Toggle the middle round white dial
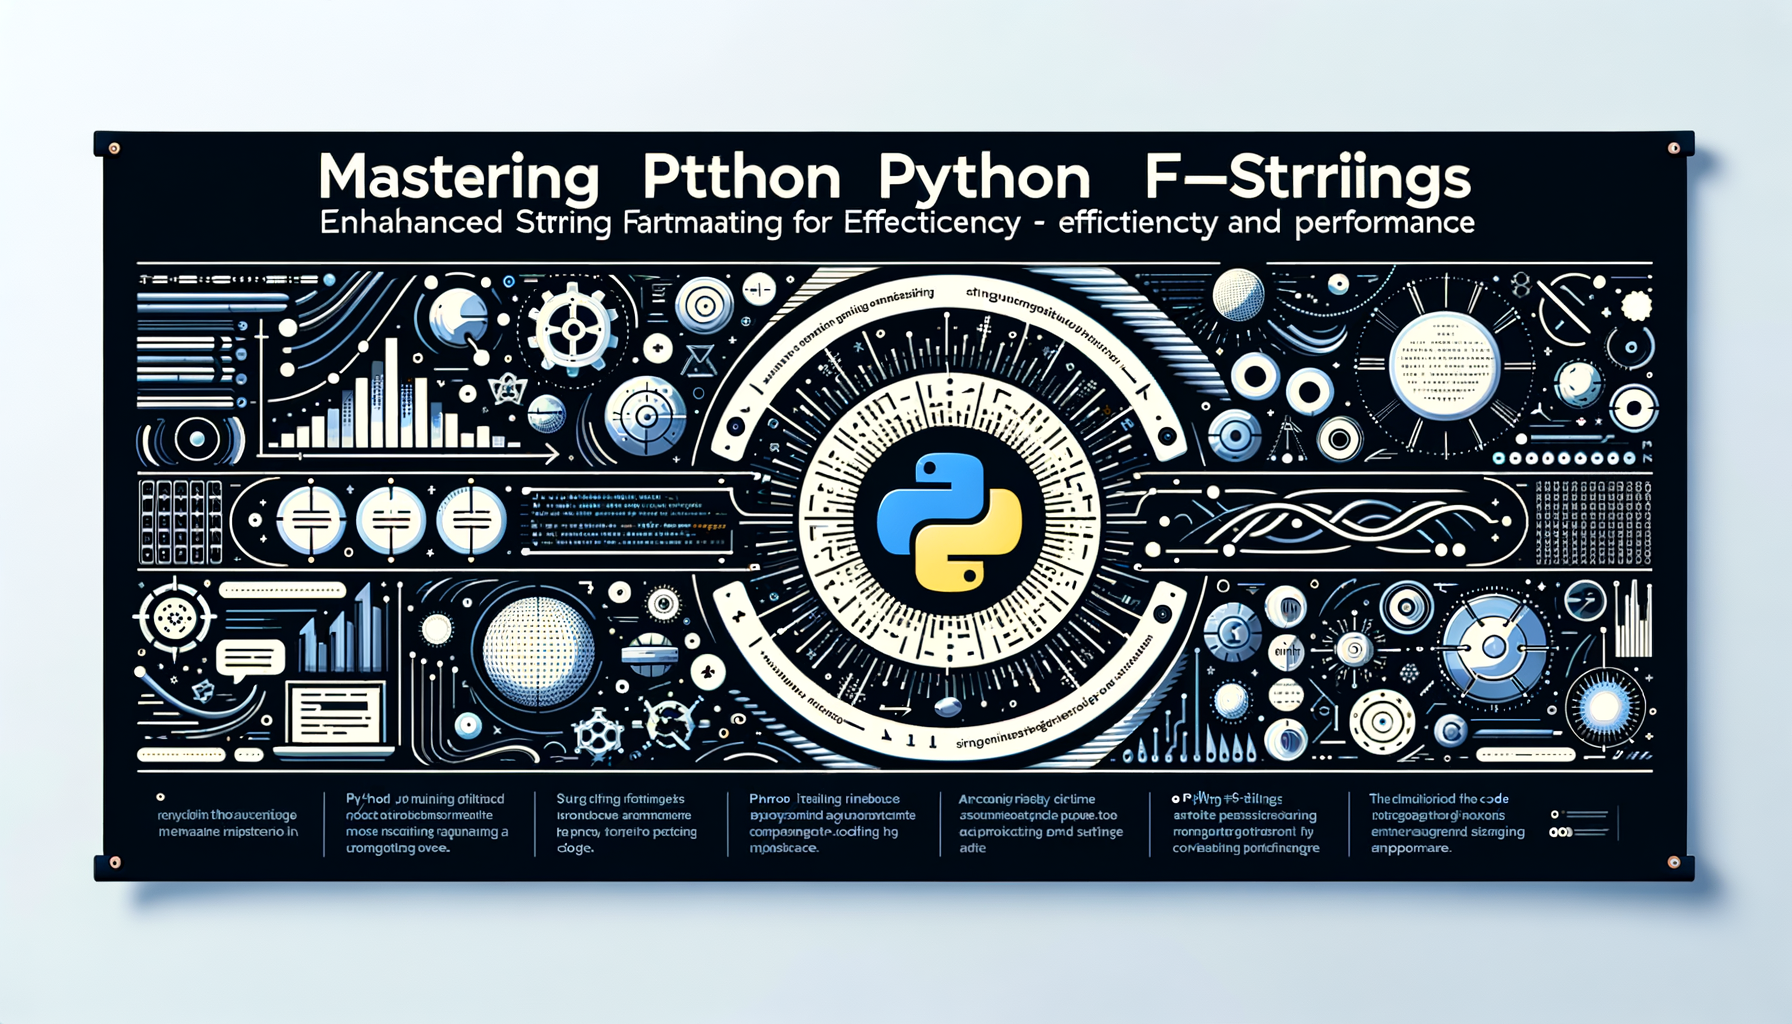Image resolution: width=1792 pixels, height=1024 pixels. (391, 520)
